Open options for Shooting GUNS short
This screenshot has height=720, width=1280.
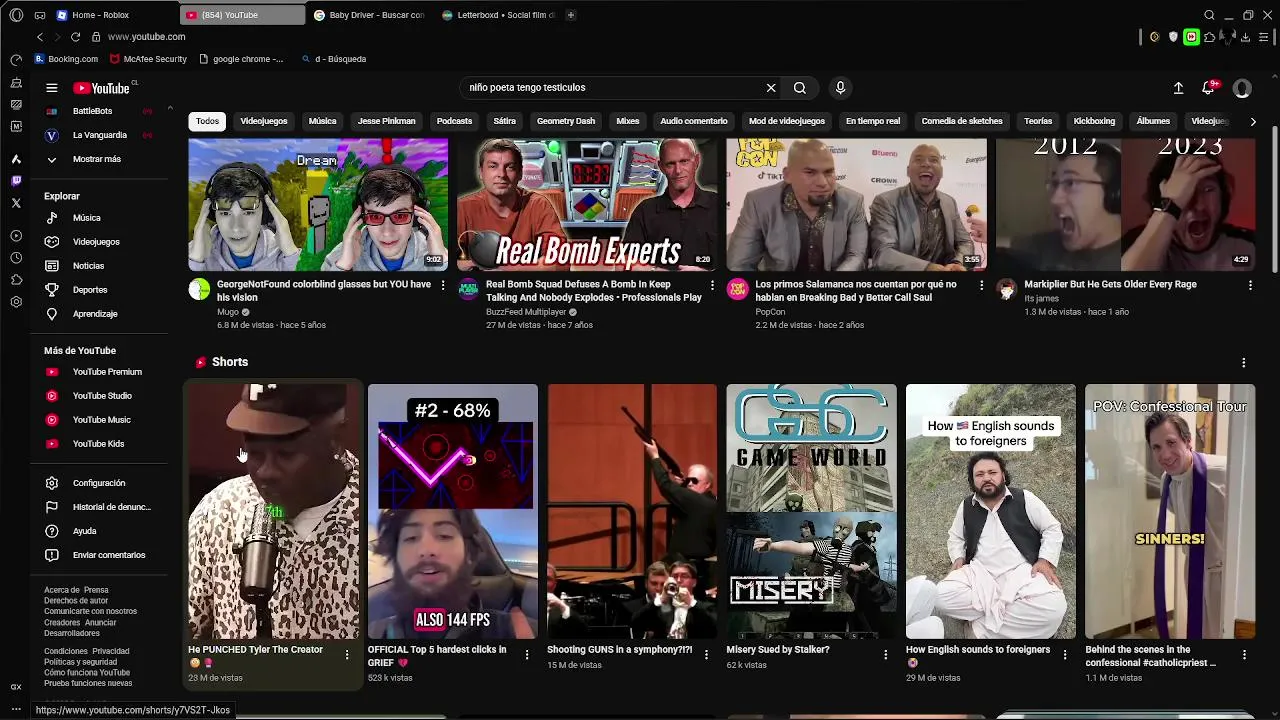point(706,655)
